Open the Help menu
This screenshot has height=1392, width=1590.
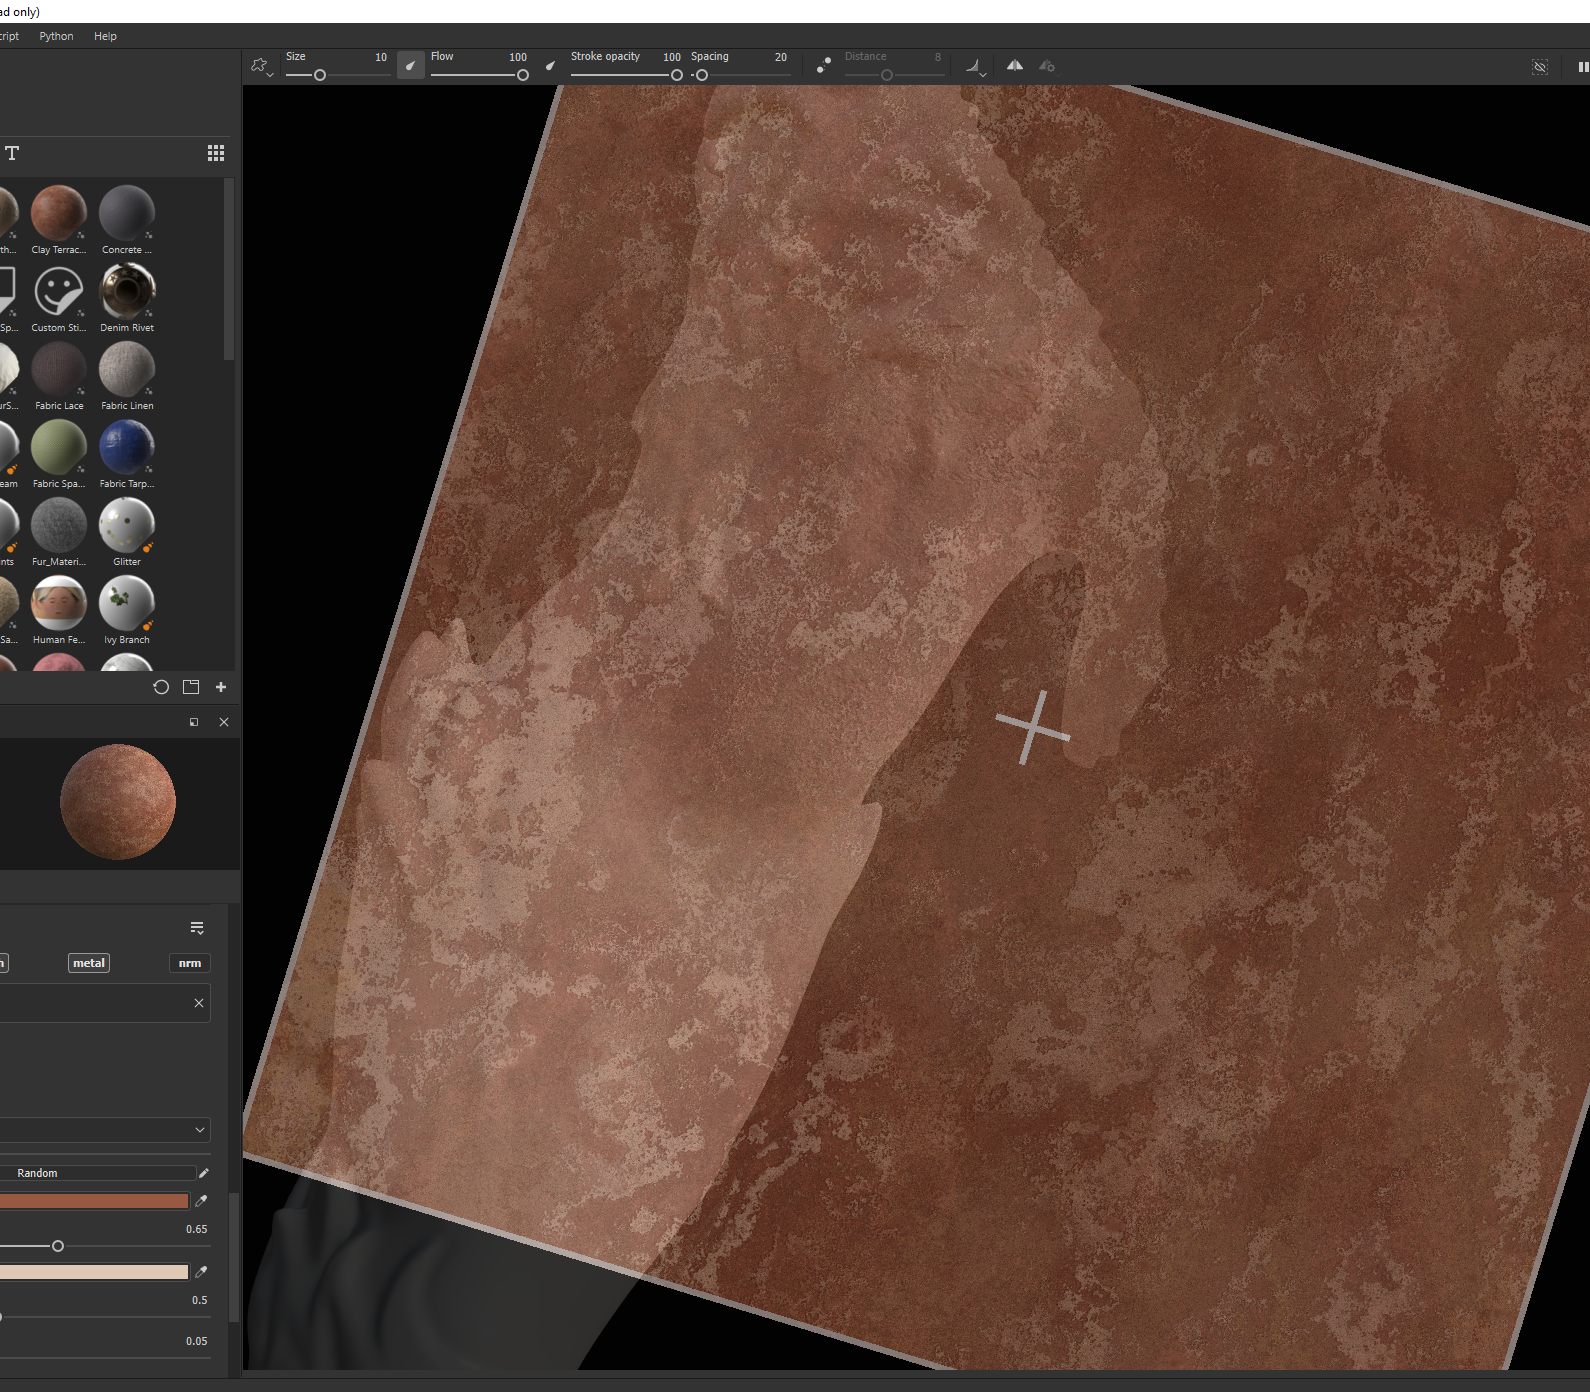[x=105, y=36]
